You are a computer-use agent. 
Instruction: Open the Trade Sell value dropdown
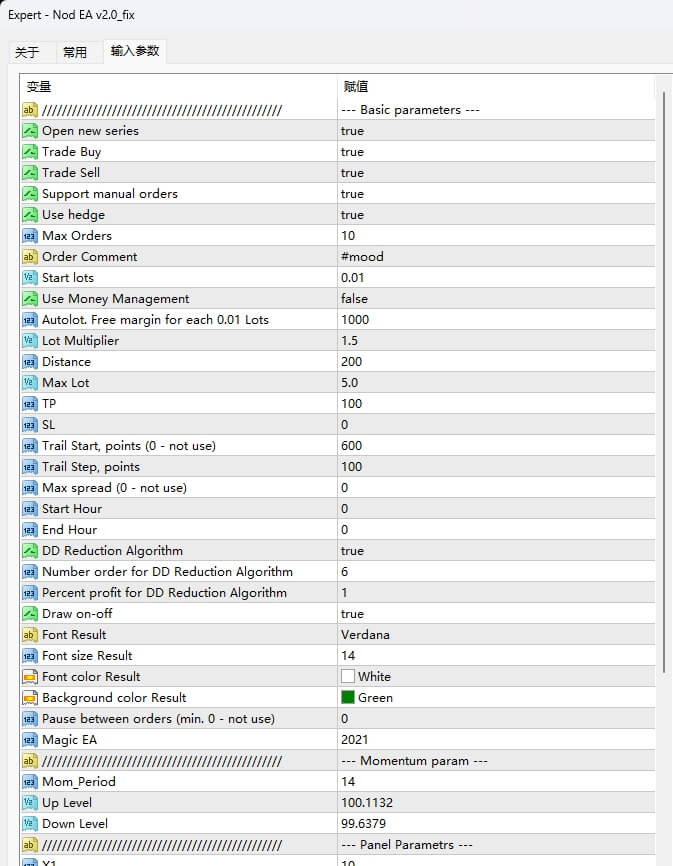point(352,173)
